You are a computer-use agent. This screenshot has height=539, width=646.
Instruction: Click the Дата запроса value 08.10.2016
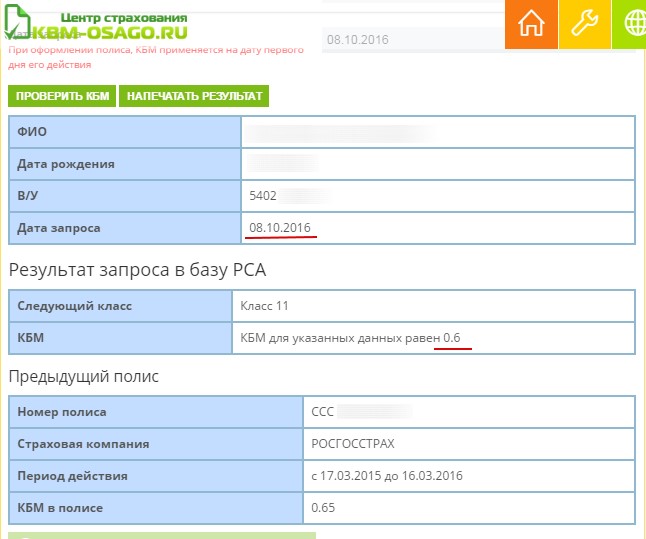(280, 227)
